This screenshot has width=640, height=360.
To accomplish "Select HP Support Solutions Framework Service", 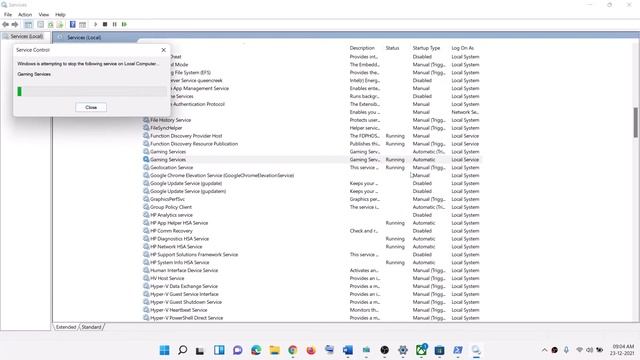I will point(312,255).
